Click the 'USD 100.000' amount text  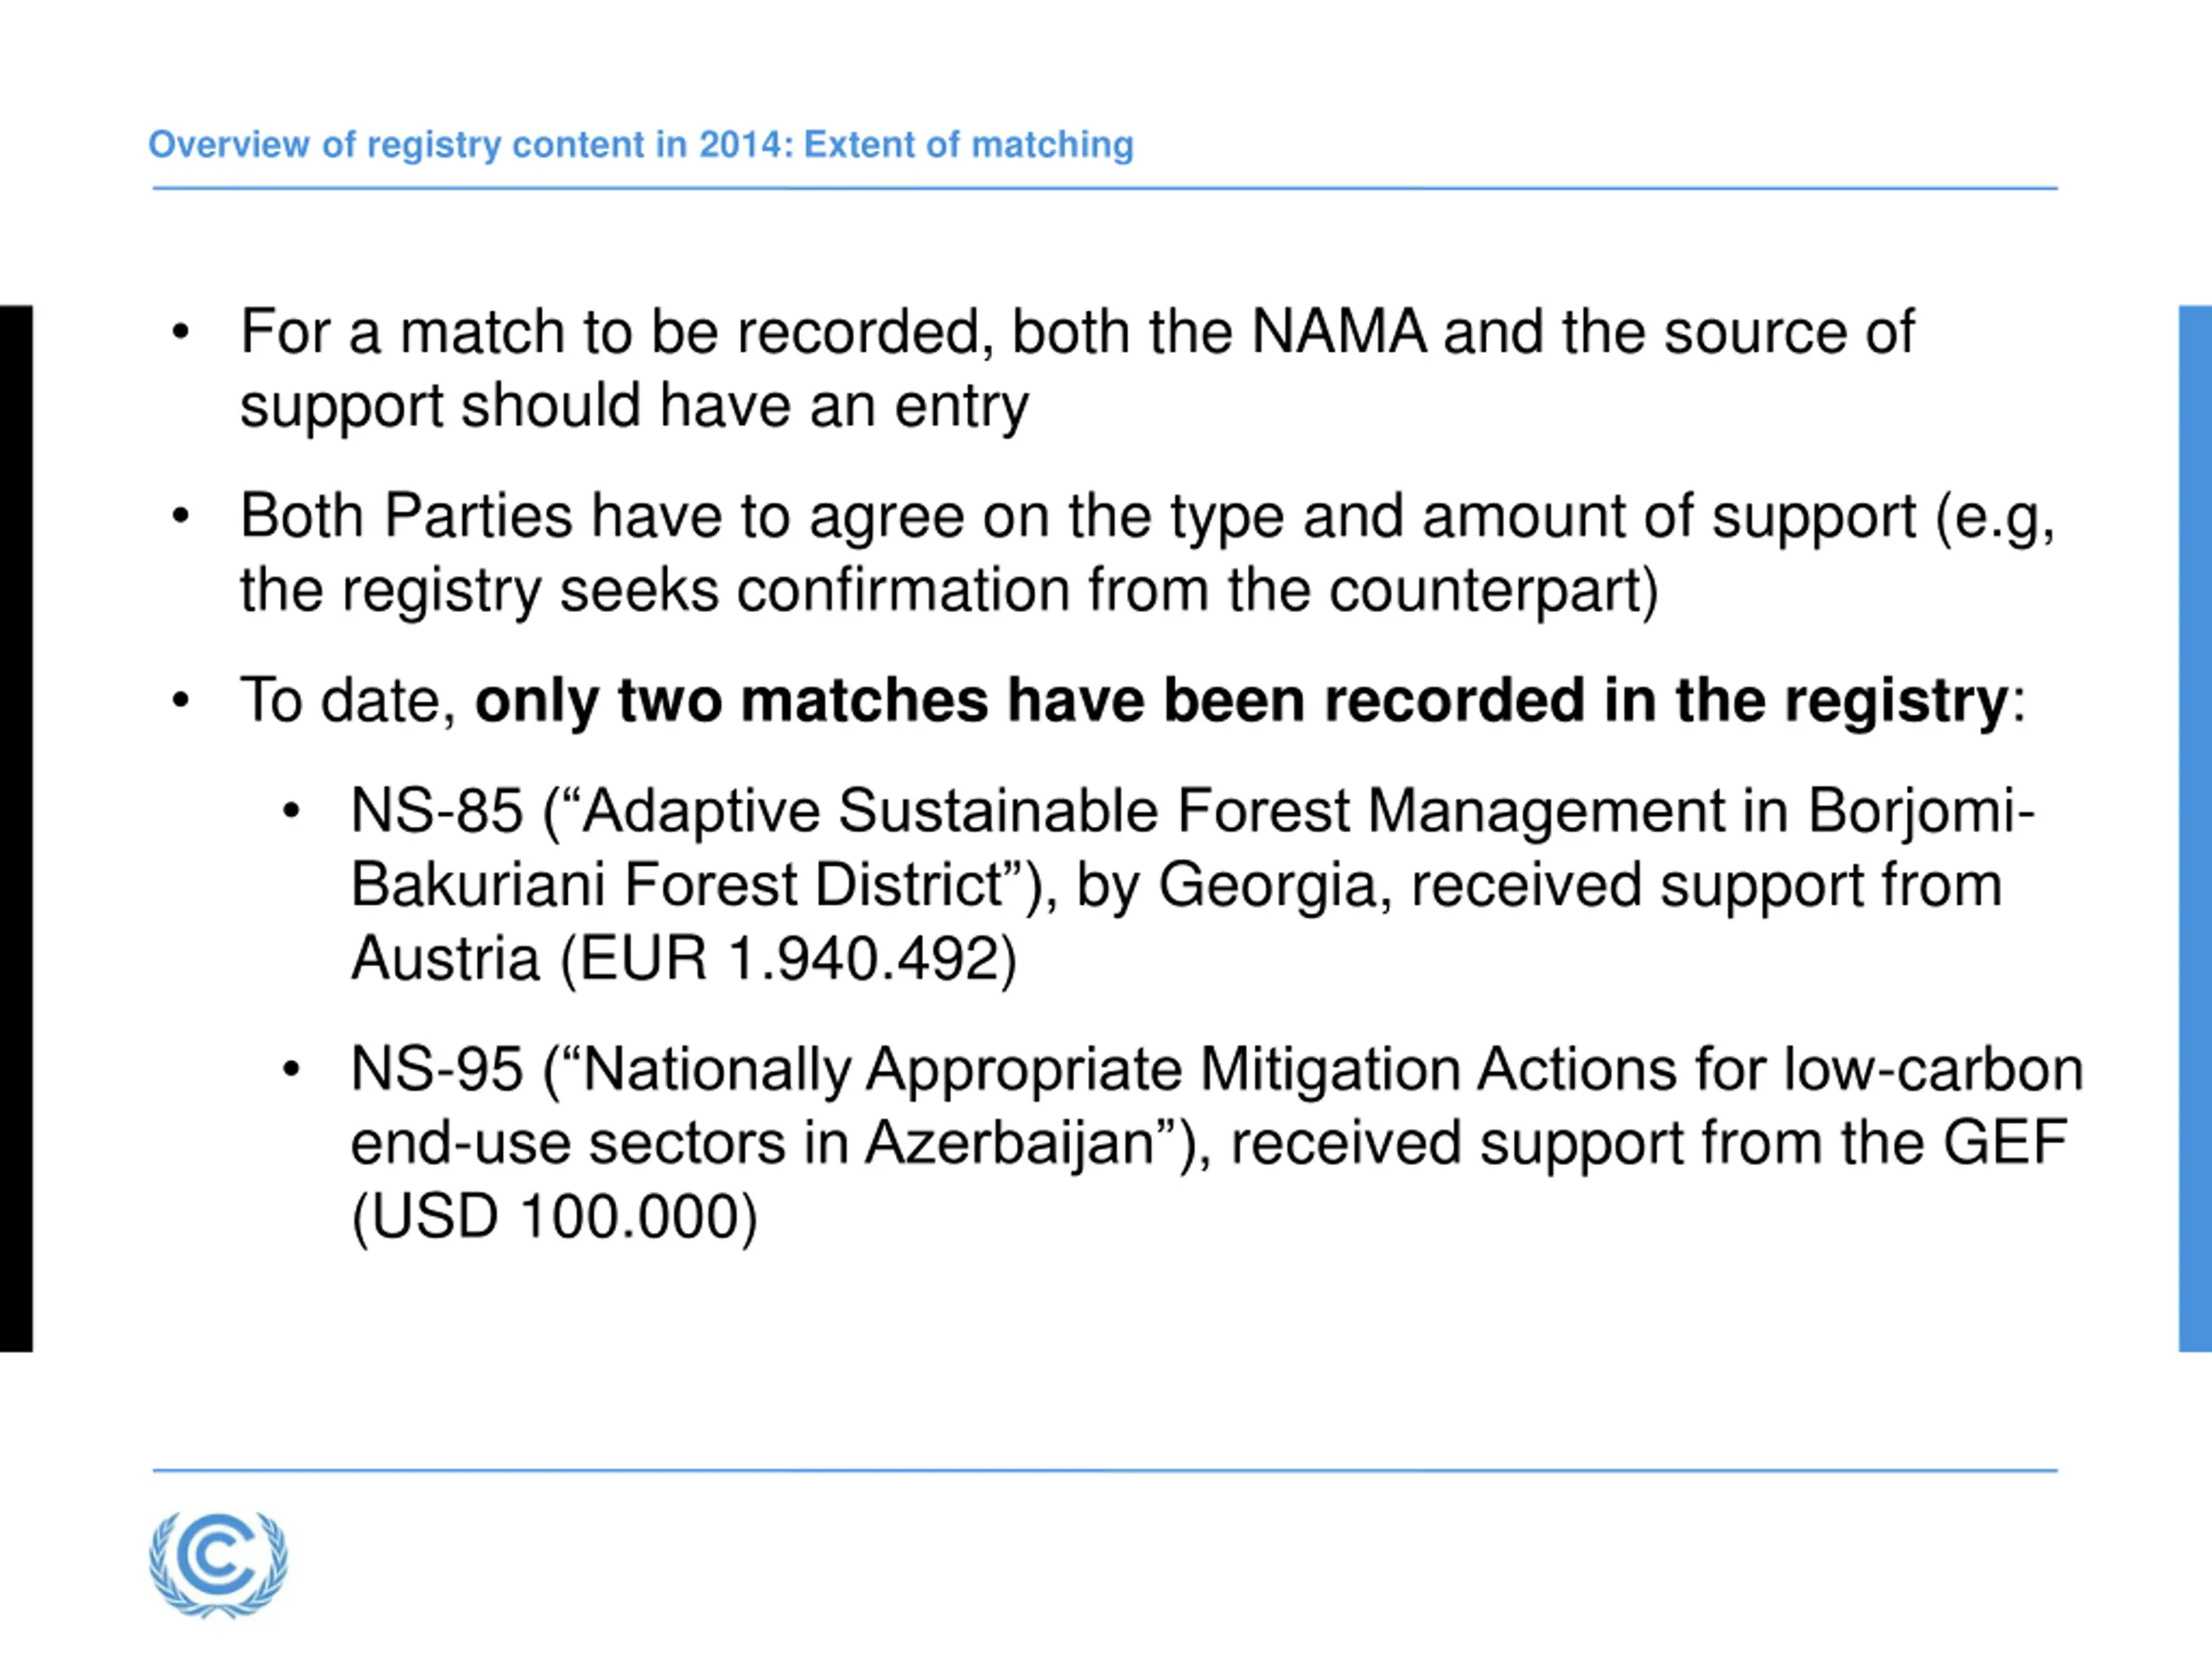pyautogui.click(x=555, y=1217)
